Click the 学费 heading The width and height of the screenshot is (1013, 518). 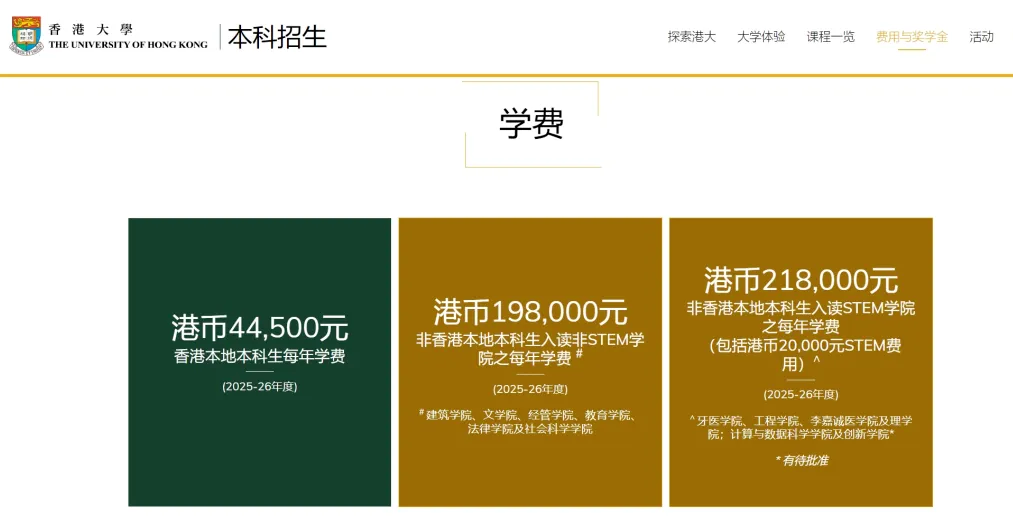532,123
